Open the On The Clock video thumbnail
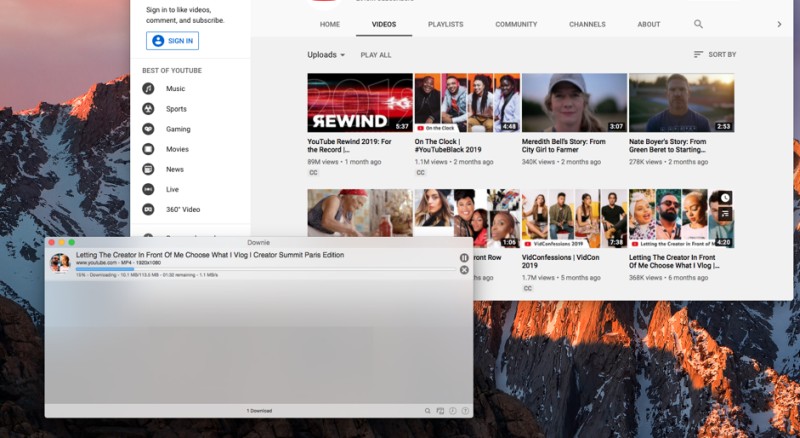Viewport: 800px width, 438px height. (467, 103)
